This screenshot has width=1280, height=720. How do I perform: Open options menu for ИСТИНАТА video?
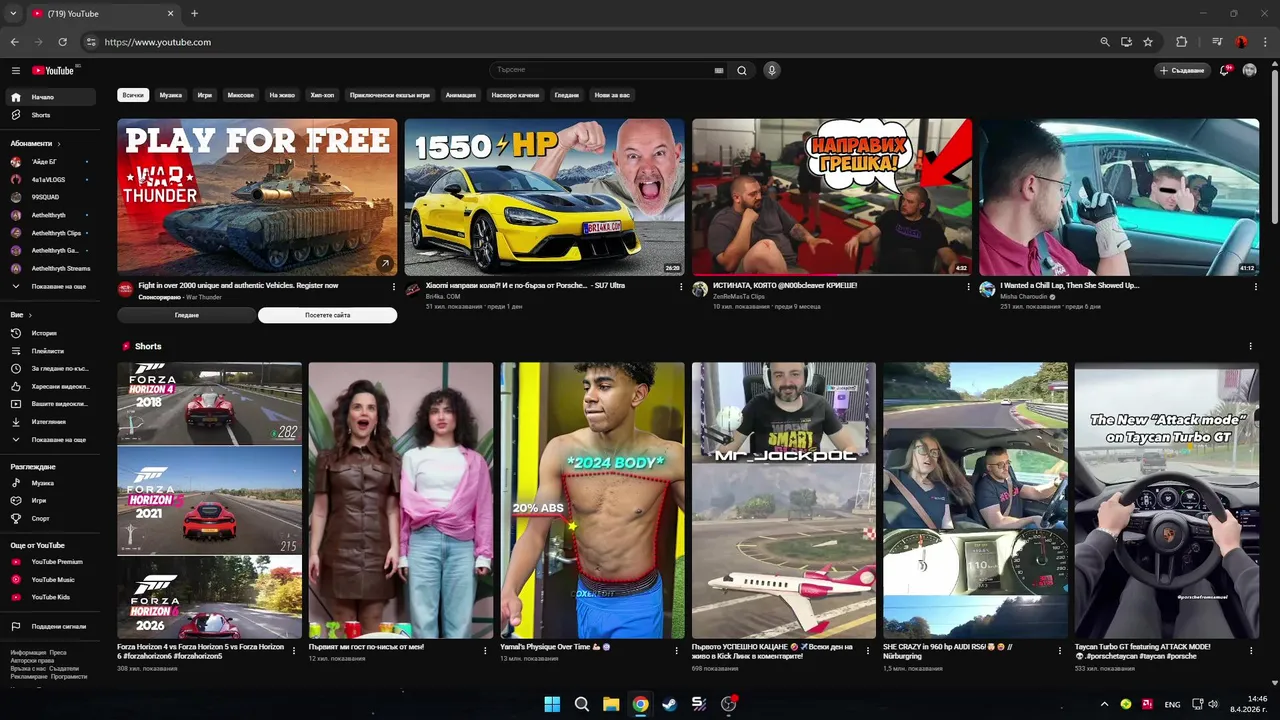tap(968, 287)
